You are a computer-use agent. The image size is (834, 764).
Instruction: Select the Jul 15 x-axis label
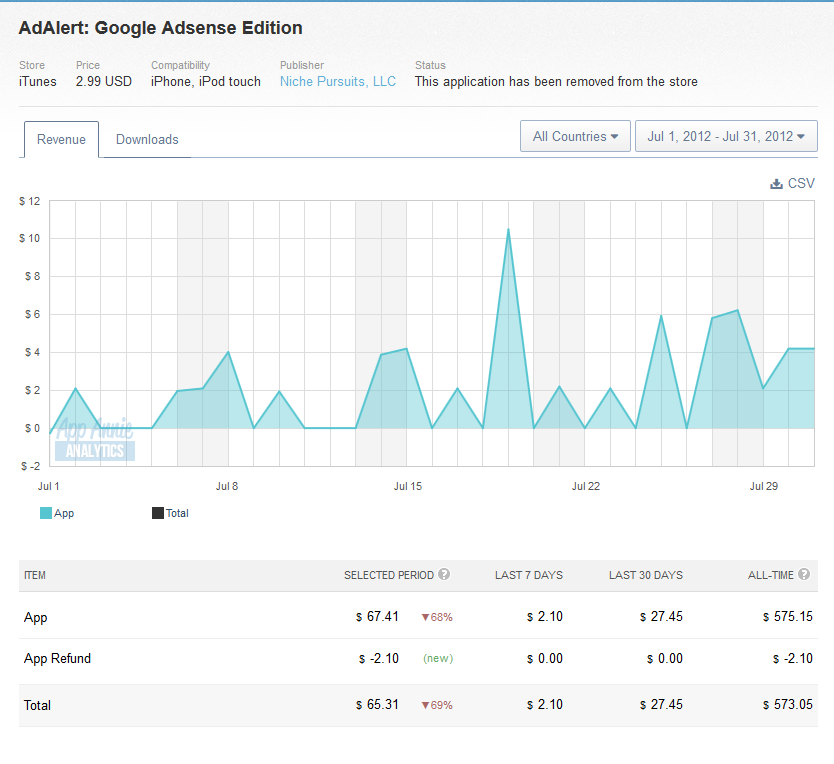[408, 486]
